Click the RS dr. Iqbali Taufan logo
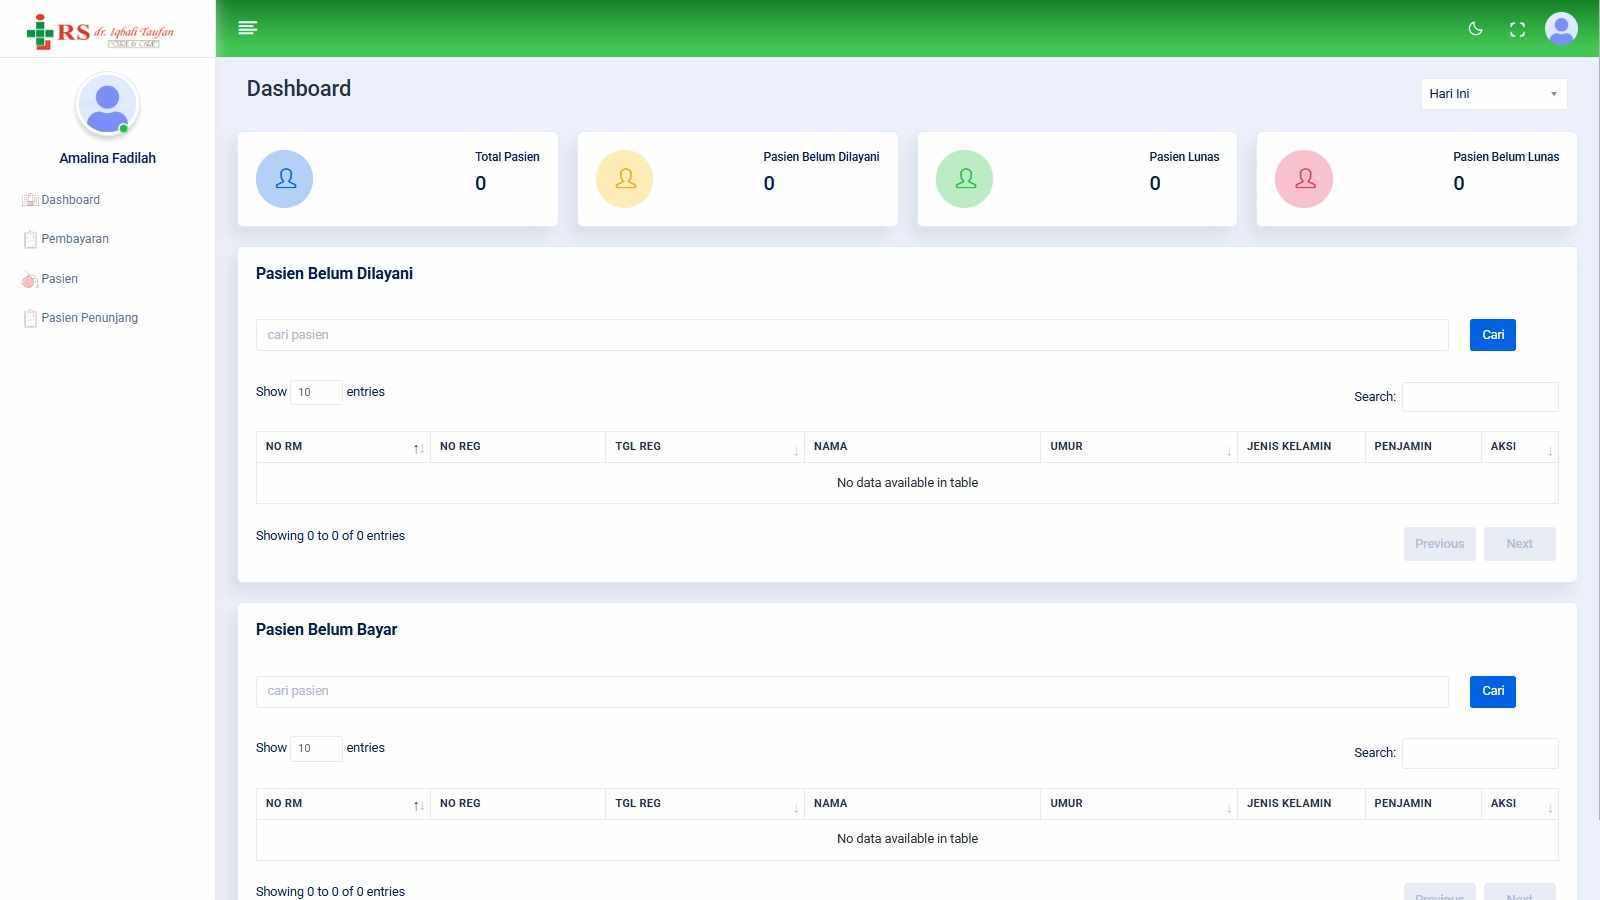Viewport: 1600px width, 900px height. click(x=100, y=32)
